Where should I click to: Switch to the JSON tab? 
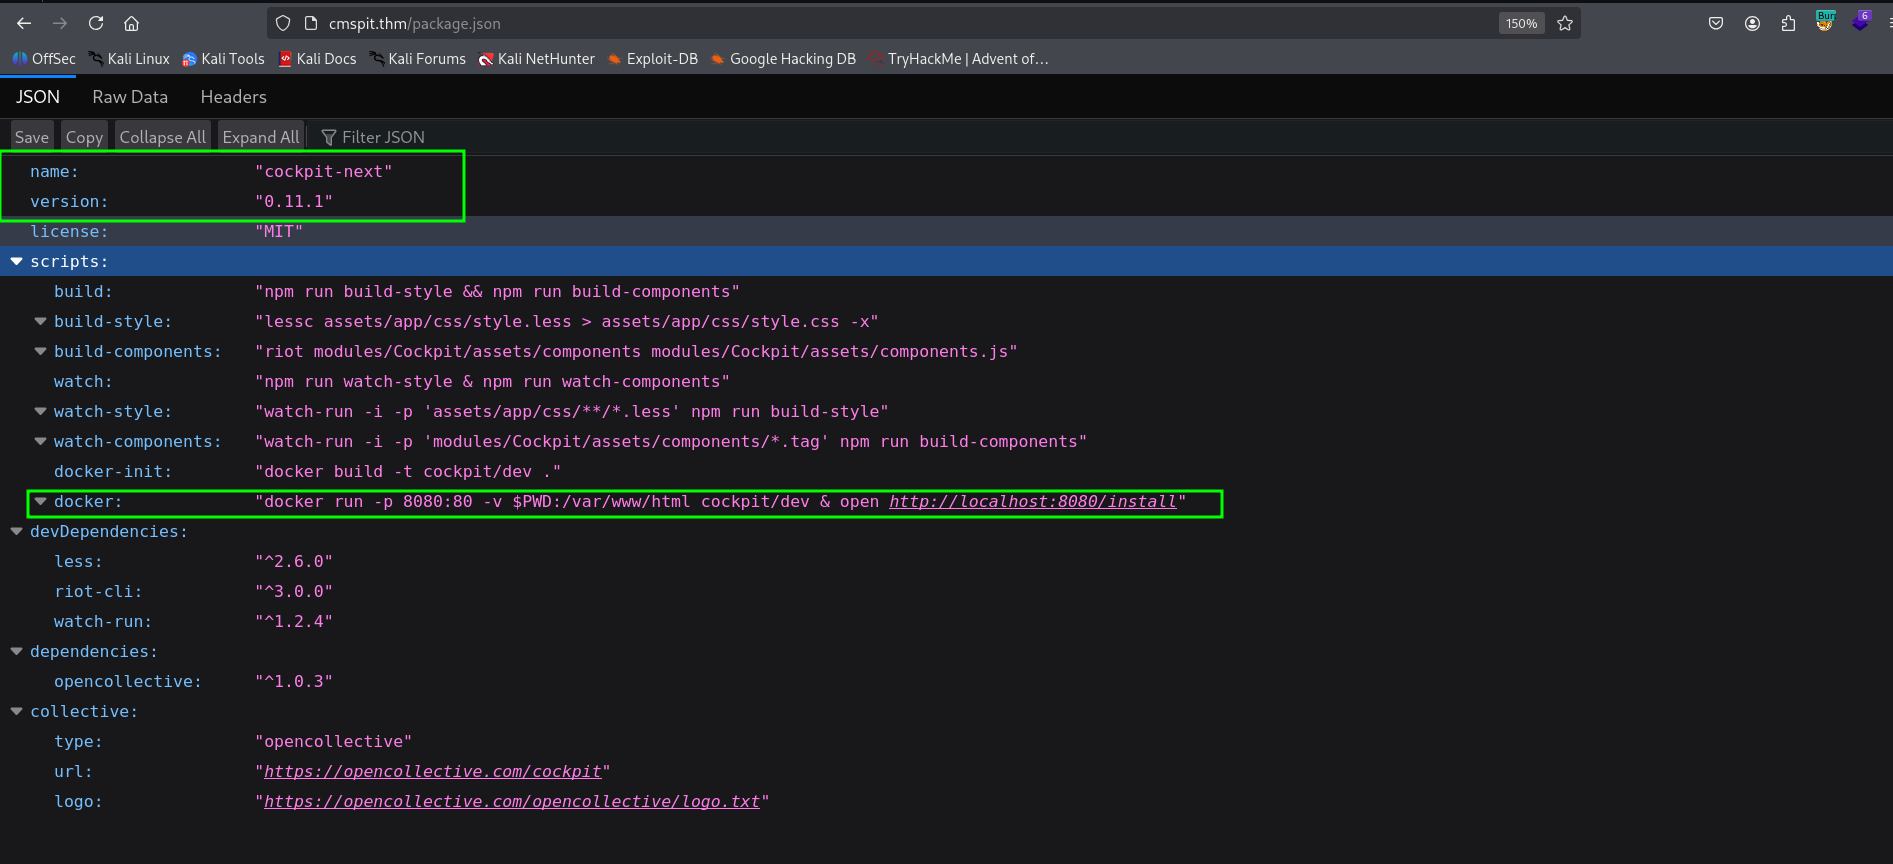(x=38, y=97)
